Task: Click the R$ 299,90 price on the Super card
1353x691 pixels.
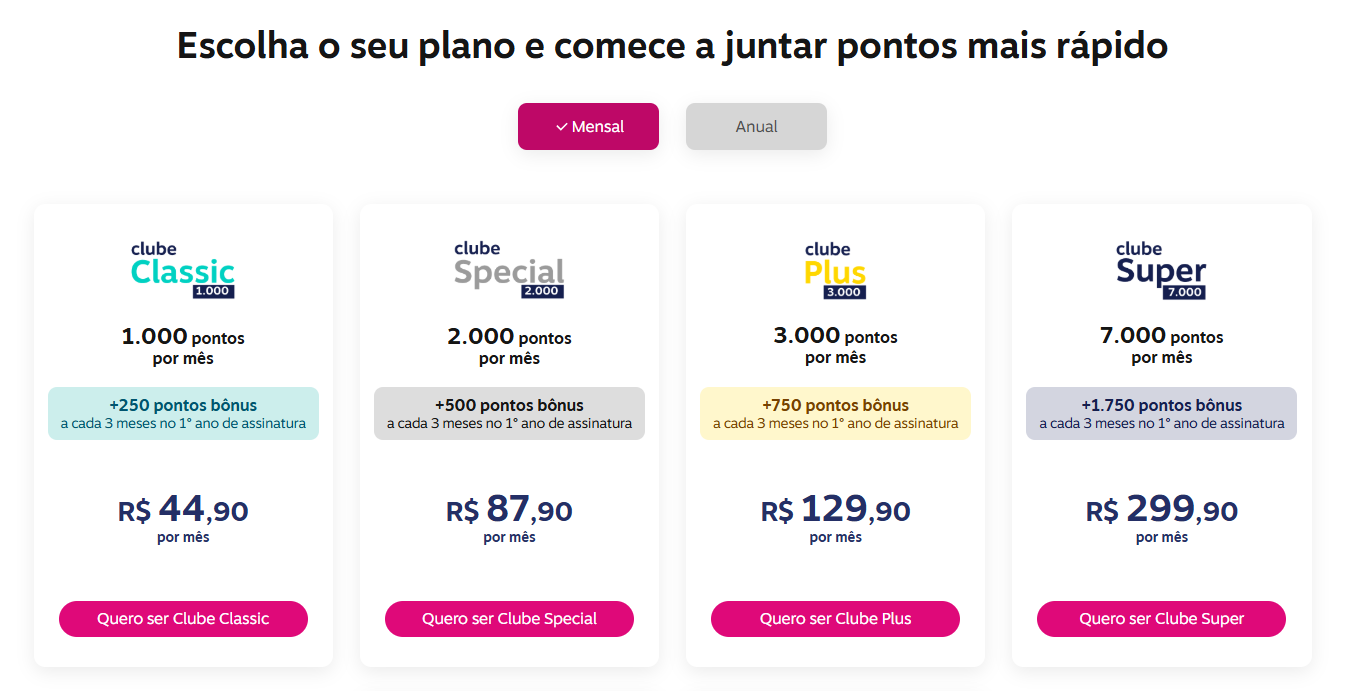Action: pyautogui.click(x=1160, y=510)
